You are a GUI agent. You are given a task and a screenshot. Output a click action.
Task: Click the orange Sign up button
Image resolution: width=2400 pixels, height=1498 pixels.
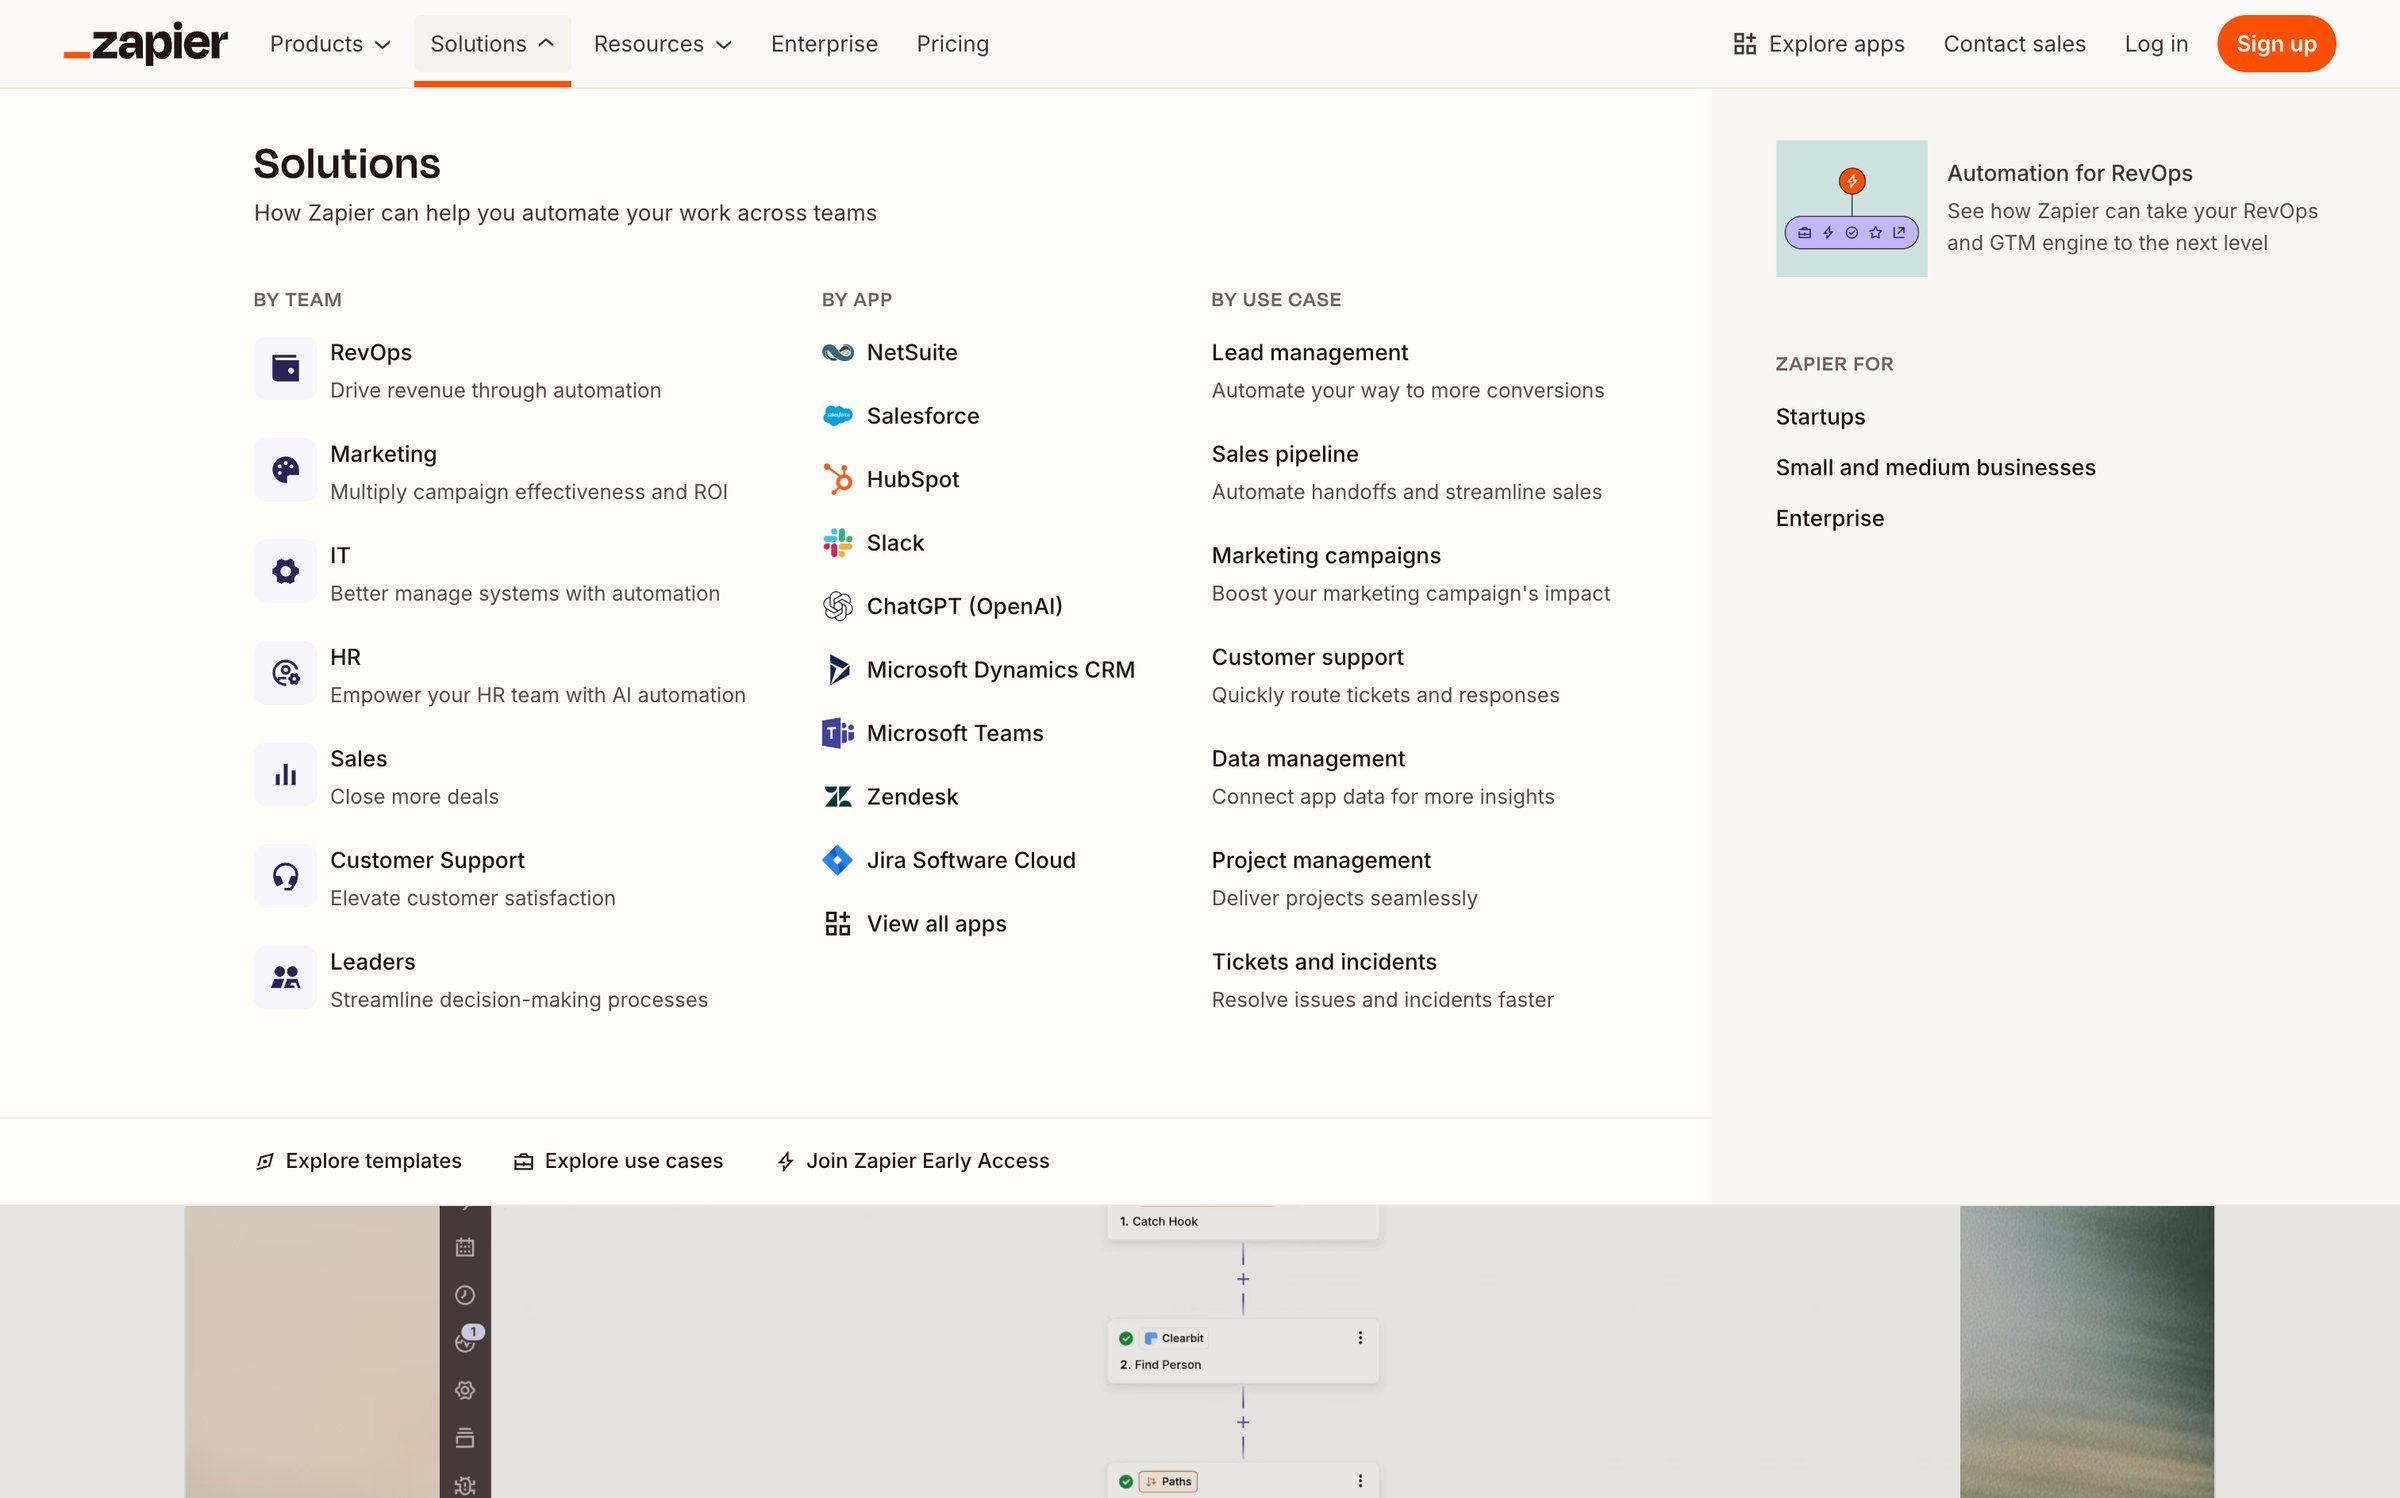click(x=2276, y=44)
